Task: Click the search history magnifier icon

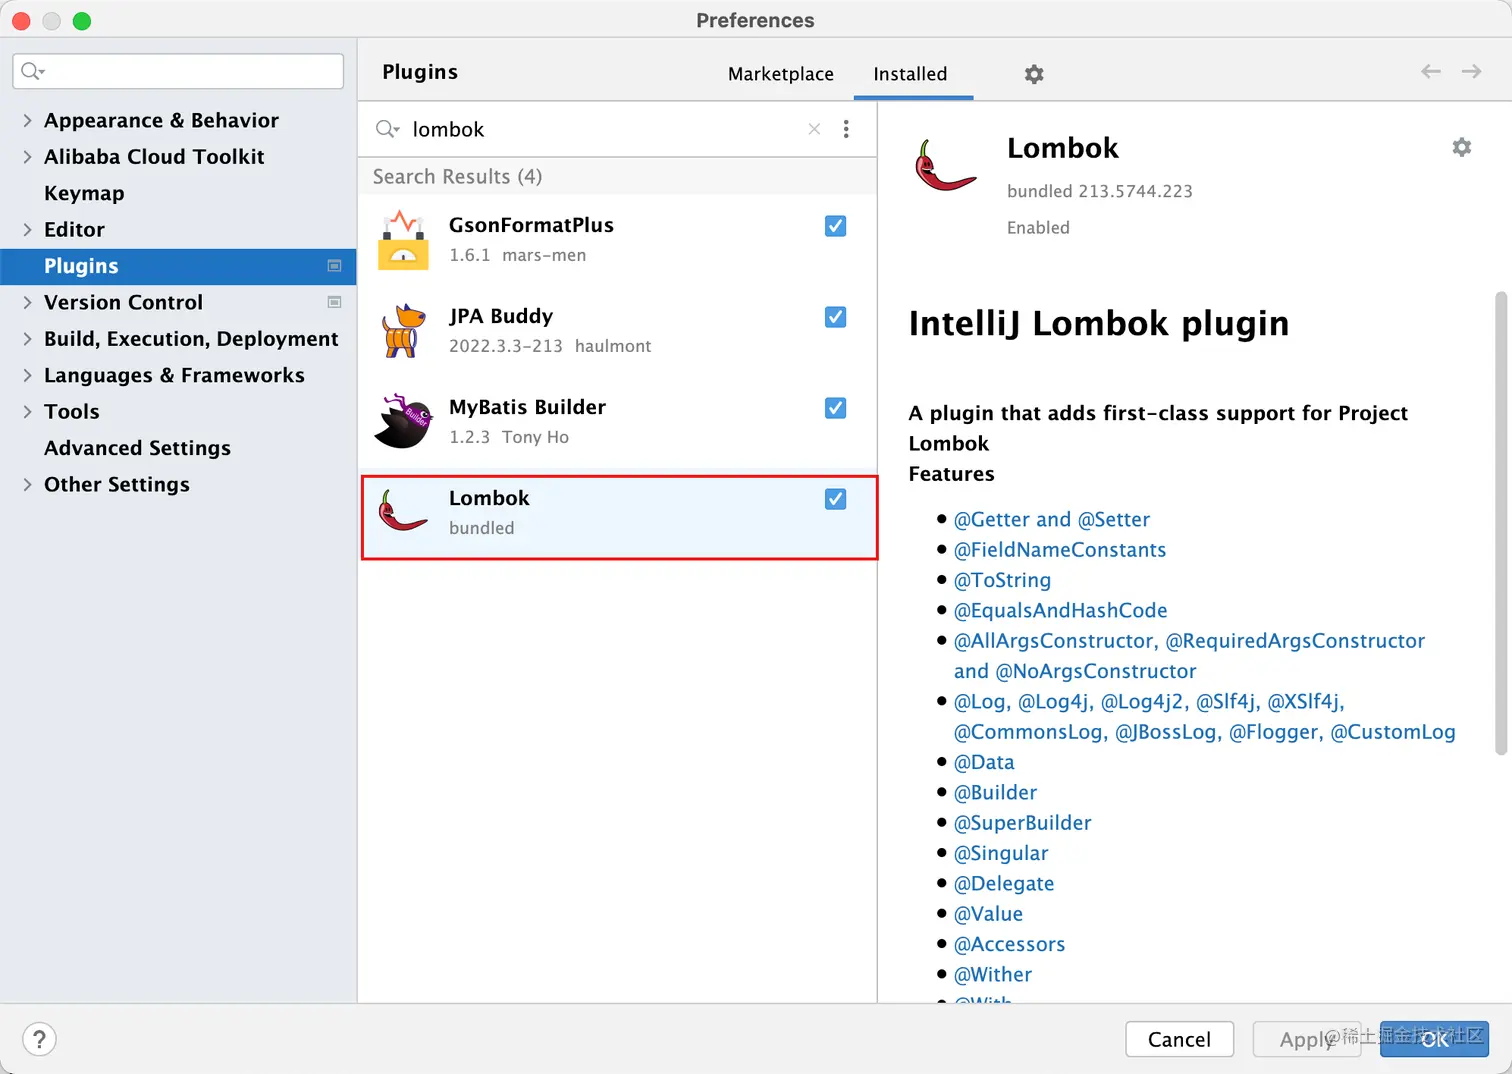Action: tap(387, 129)
